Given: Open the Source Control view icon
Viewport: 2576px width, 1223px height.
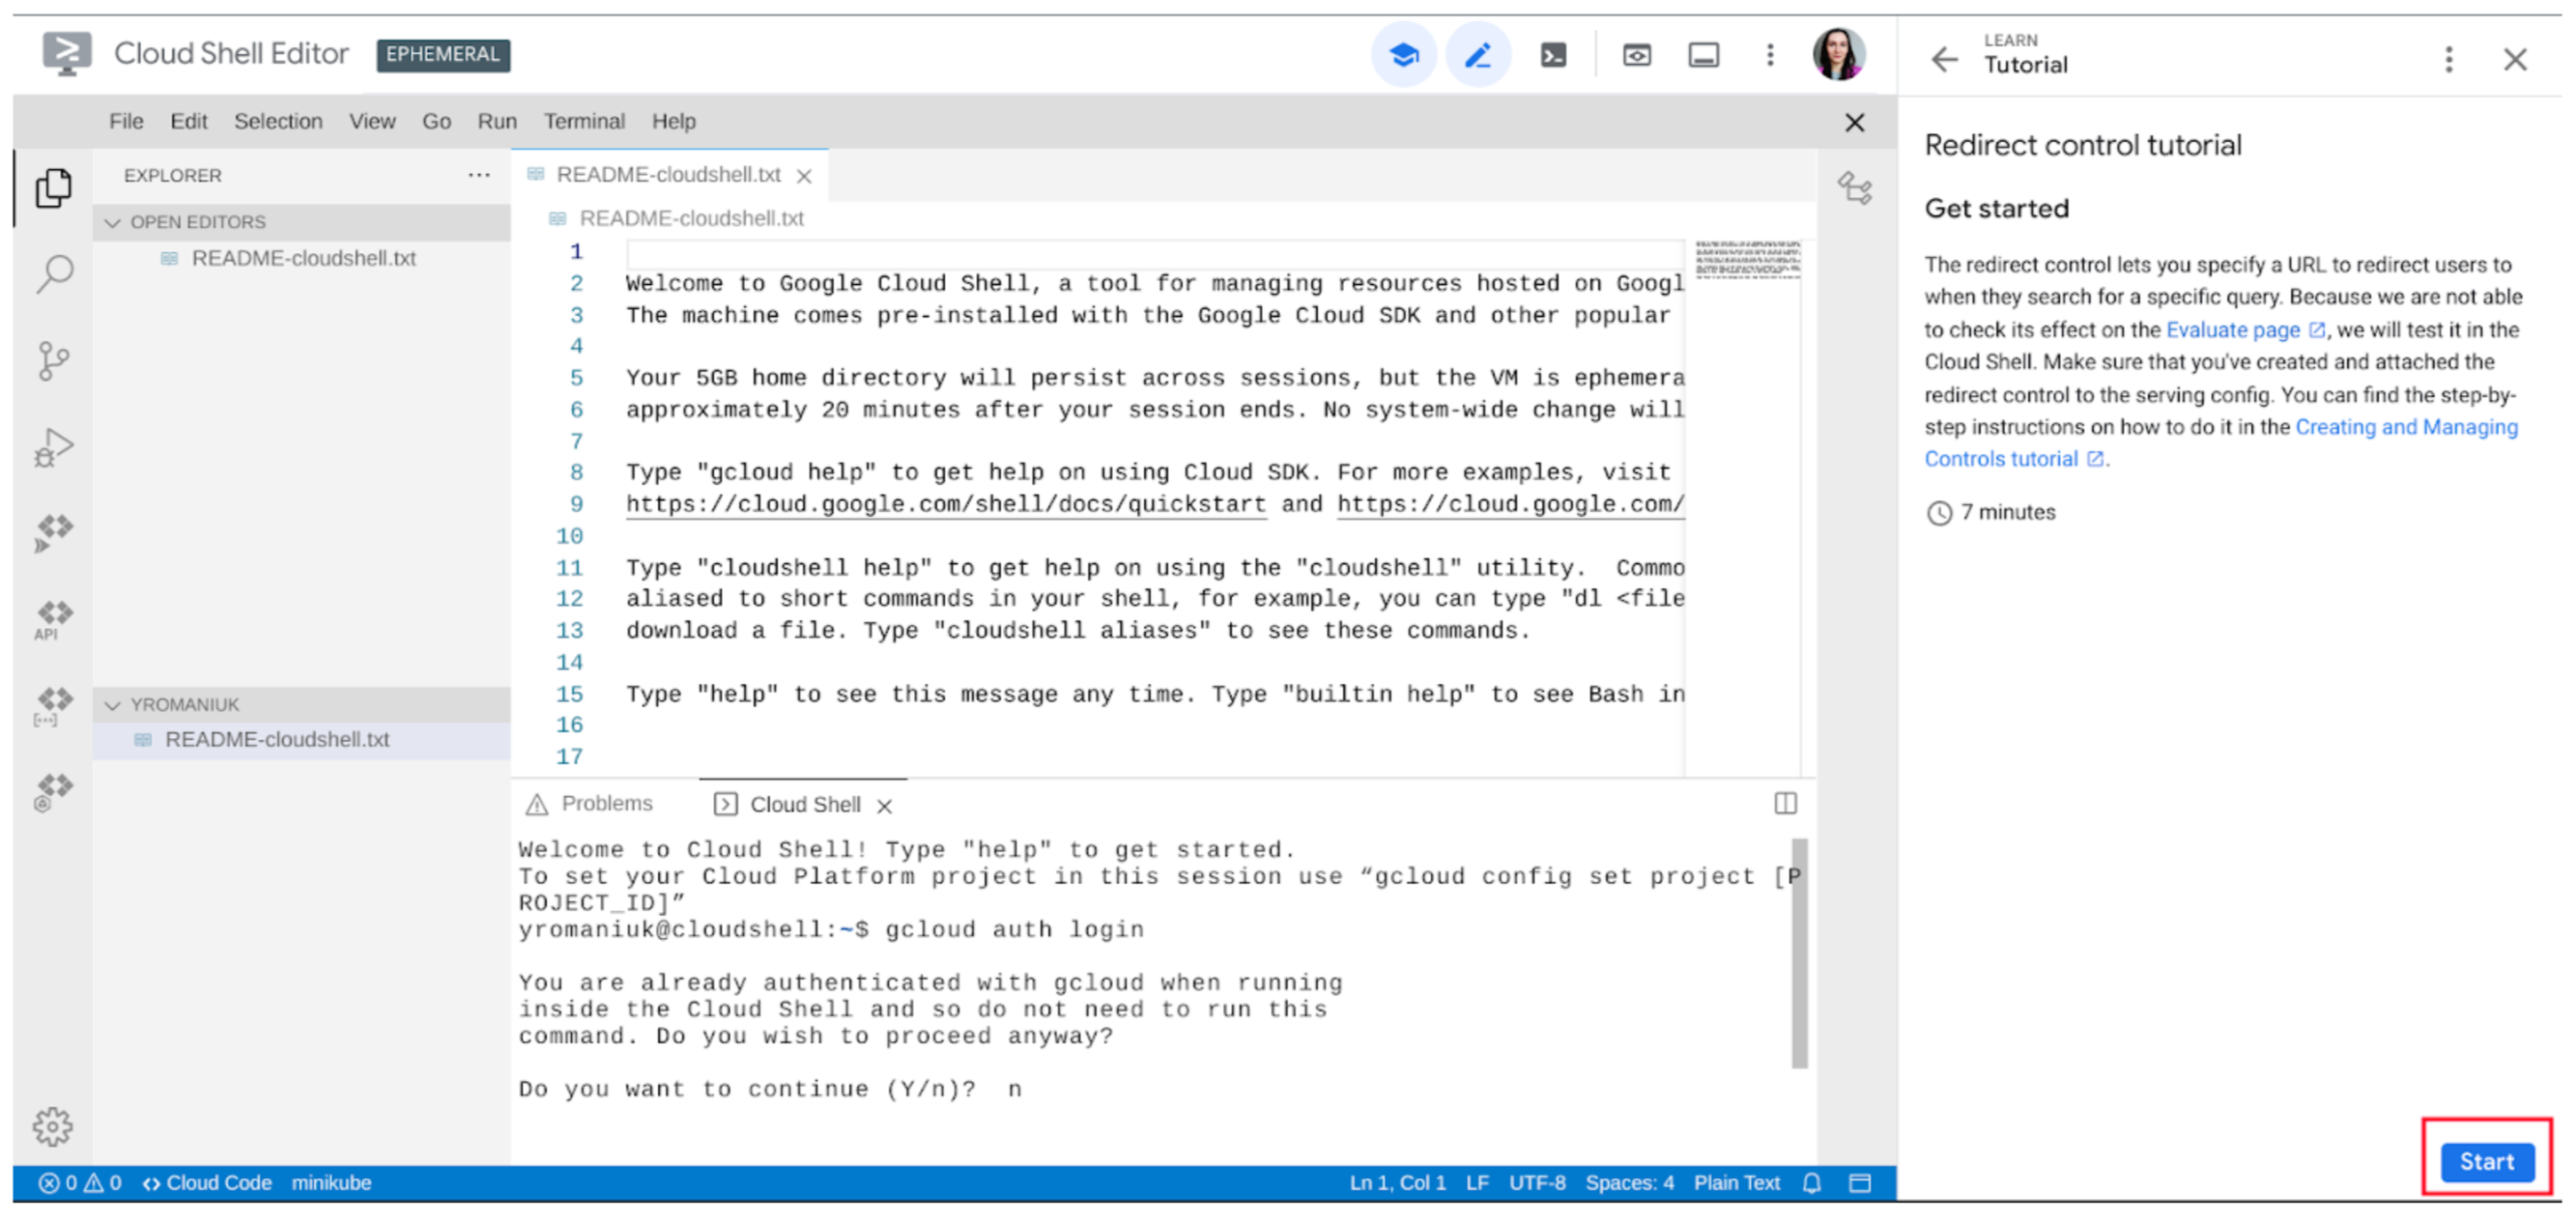Looking at the screenshot, I should pos(54,360).
